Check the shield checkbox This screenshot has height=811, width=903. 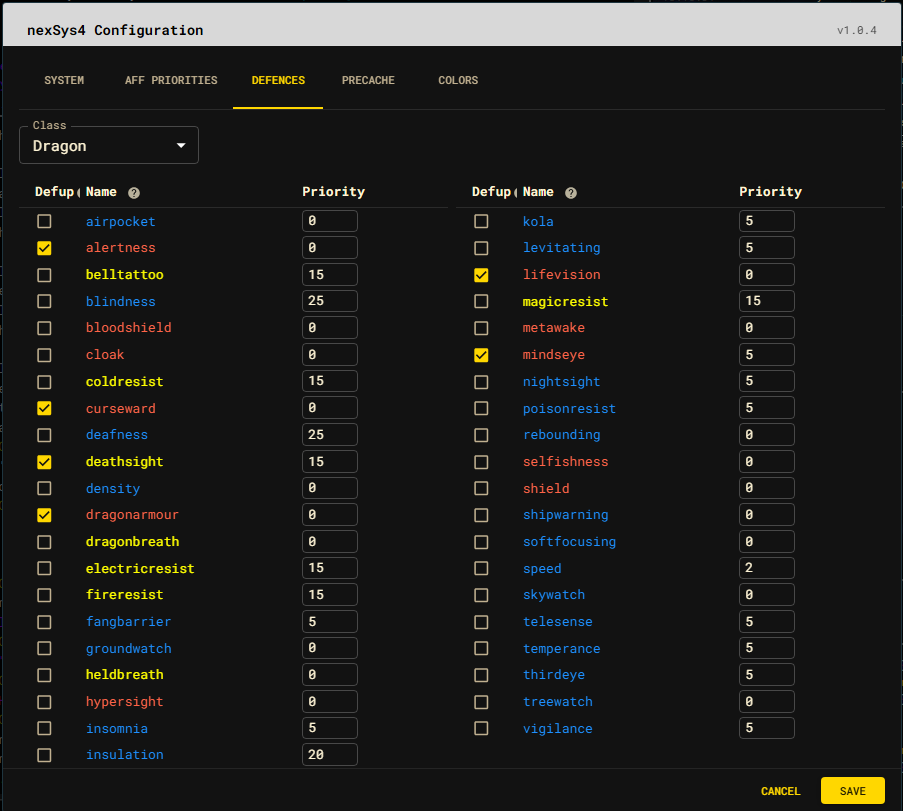coord(481,488)
